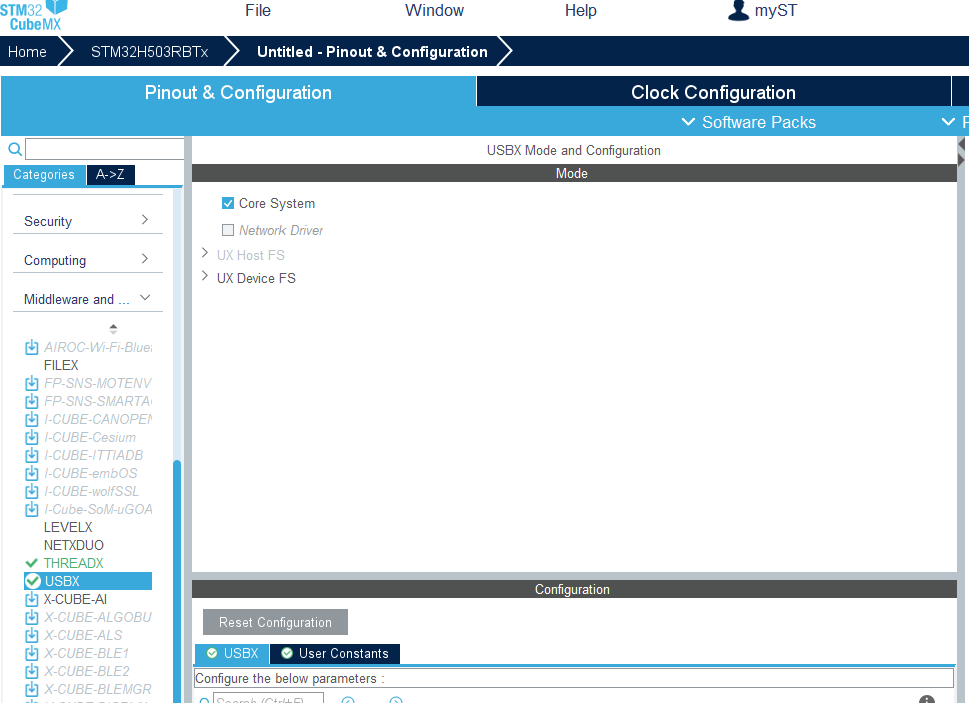This screenshot has height=703, width=969.
Task: Open the USBX configuration tab
Action: pyautogui.click(x=232, y=654)
